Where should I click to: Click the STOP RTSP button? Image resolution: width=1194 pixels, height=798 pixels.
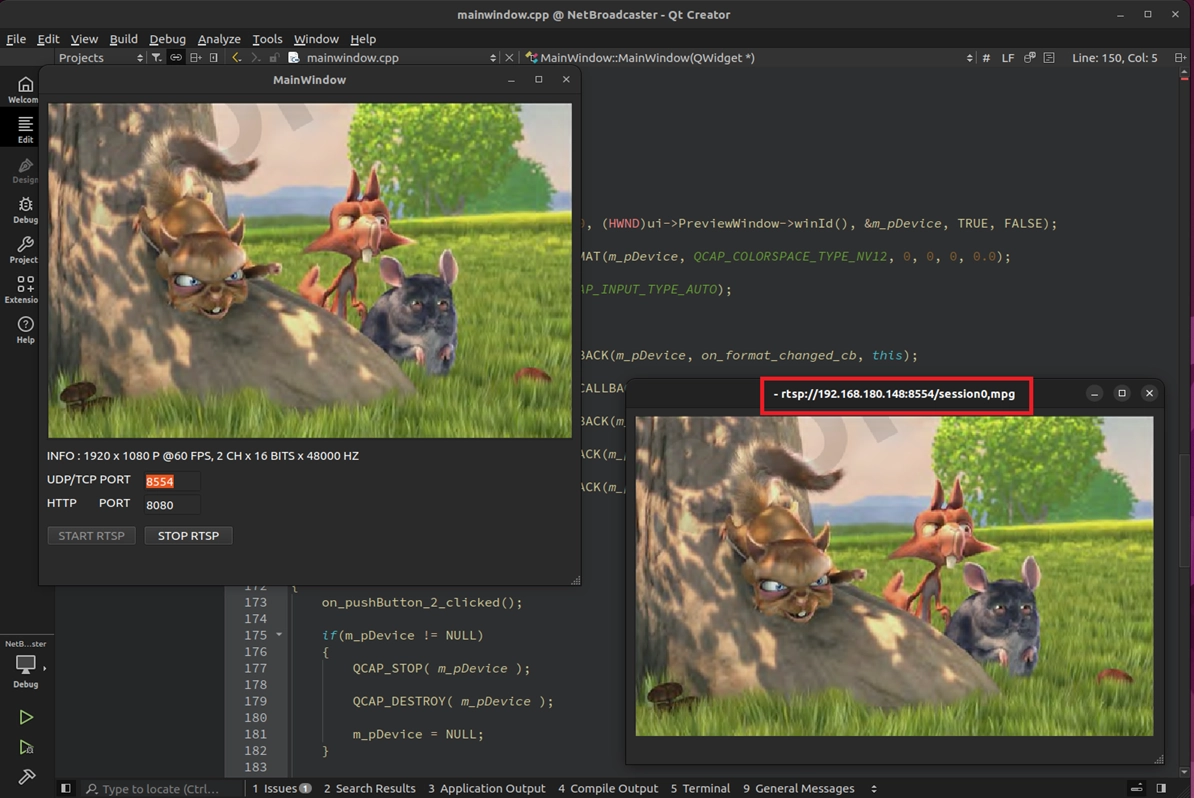coord(188,535)
